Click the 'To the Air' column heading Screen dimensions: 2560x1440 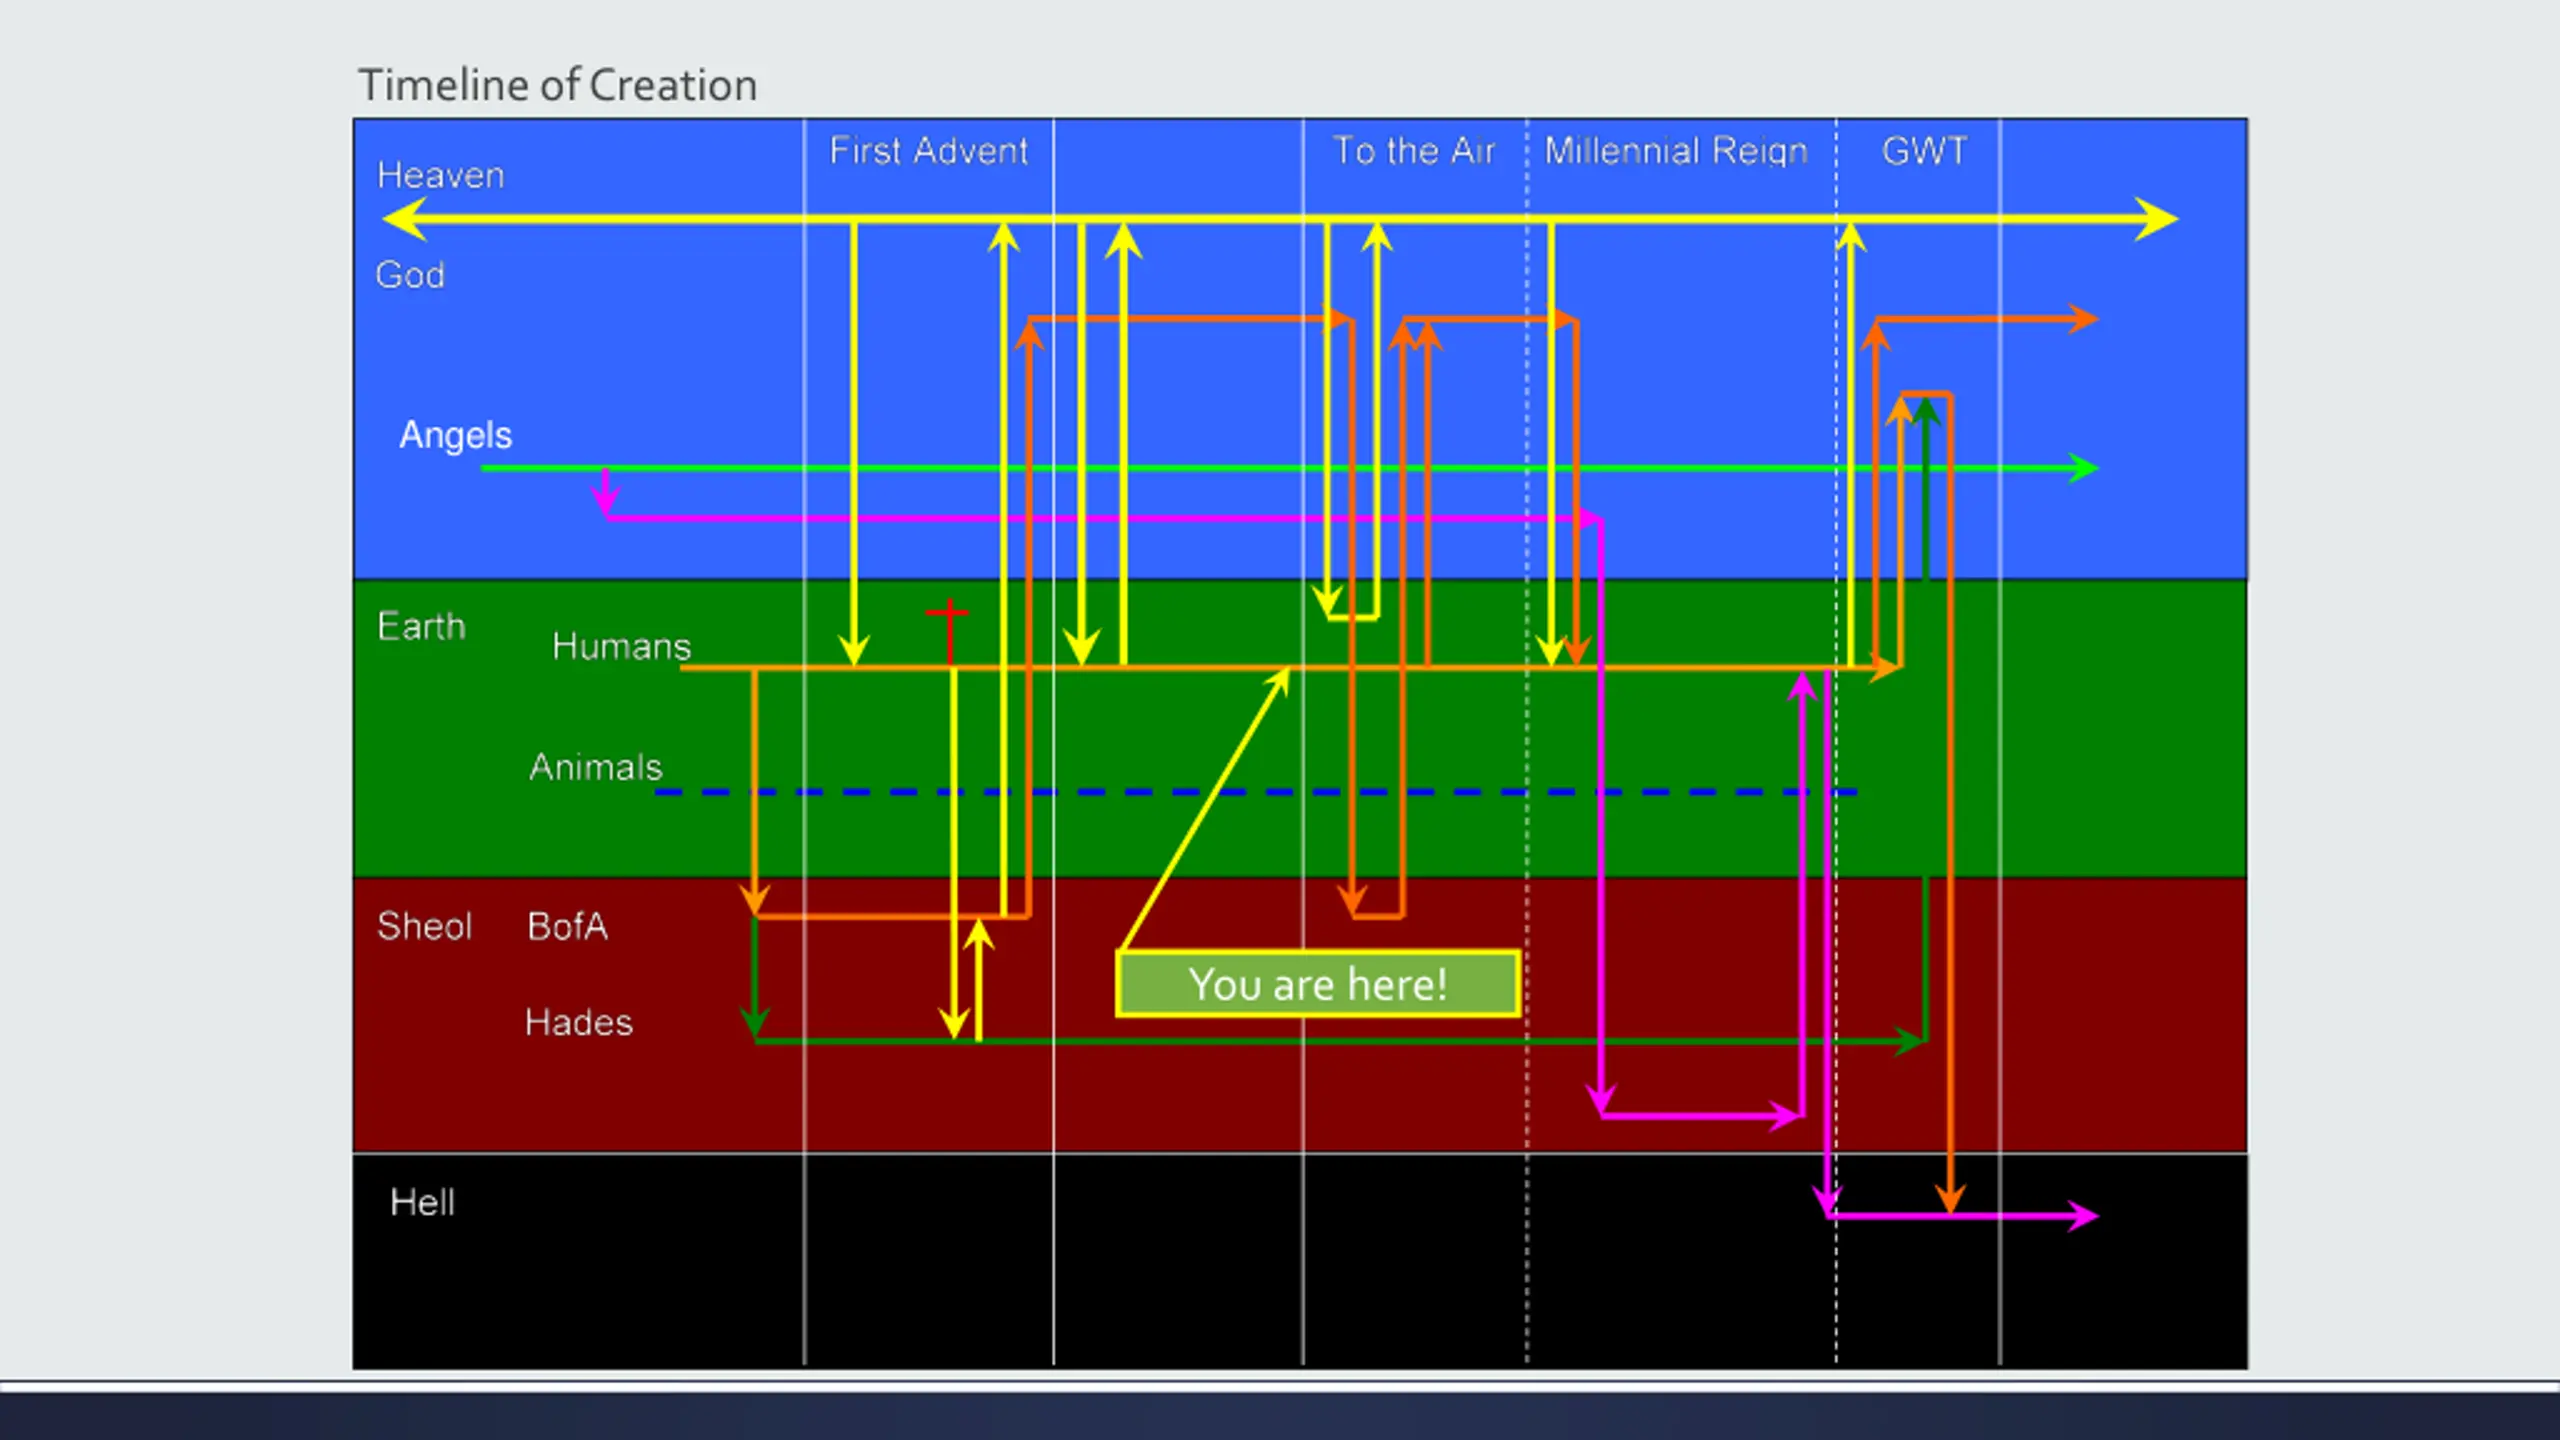pyautogui.click(x=1414, y=151)
